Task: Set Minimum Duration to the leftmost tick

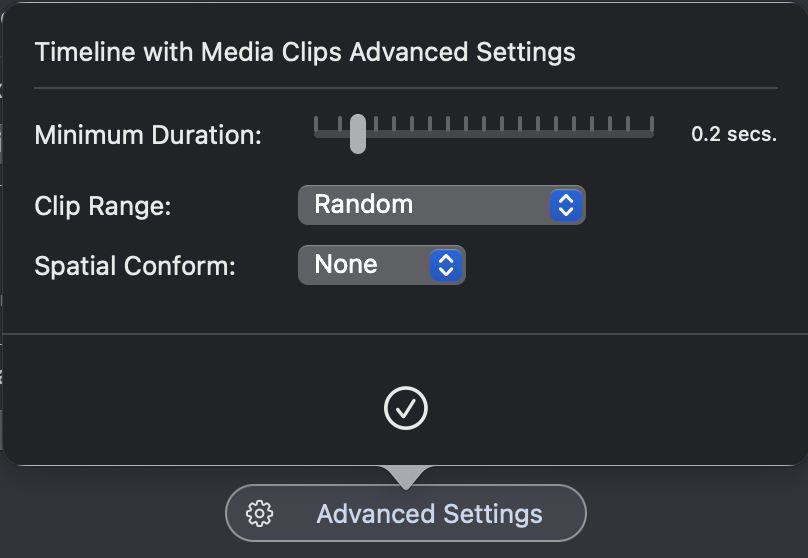Action: tap(316, 128)
